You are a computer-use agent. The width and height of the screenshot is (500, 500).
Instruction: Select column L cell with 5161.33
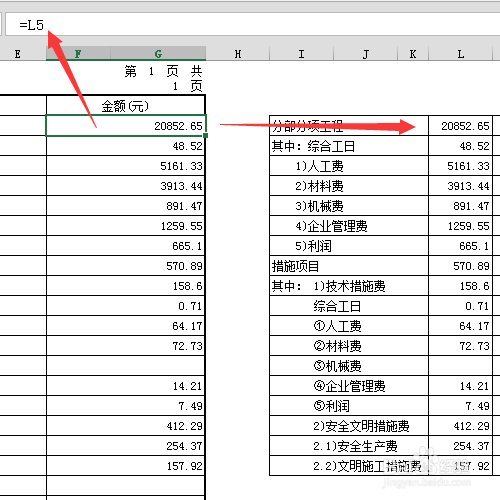(460, 166)
